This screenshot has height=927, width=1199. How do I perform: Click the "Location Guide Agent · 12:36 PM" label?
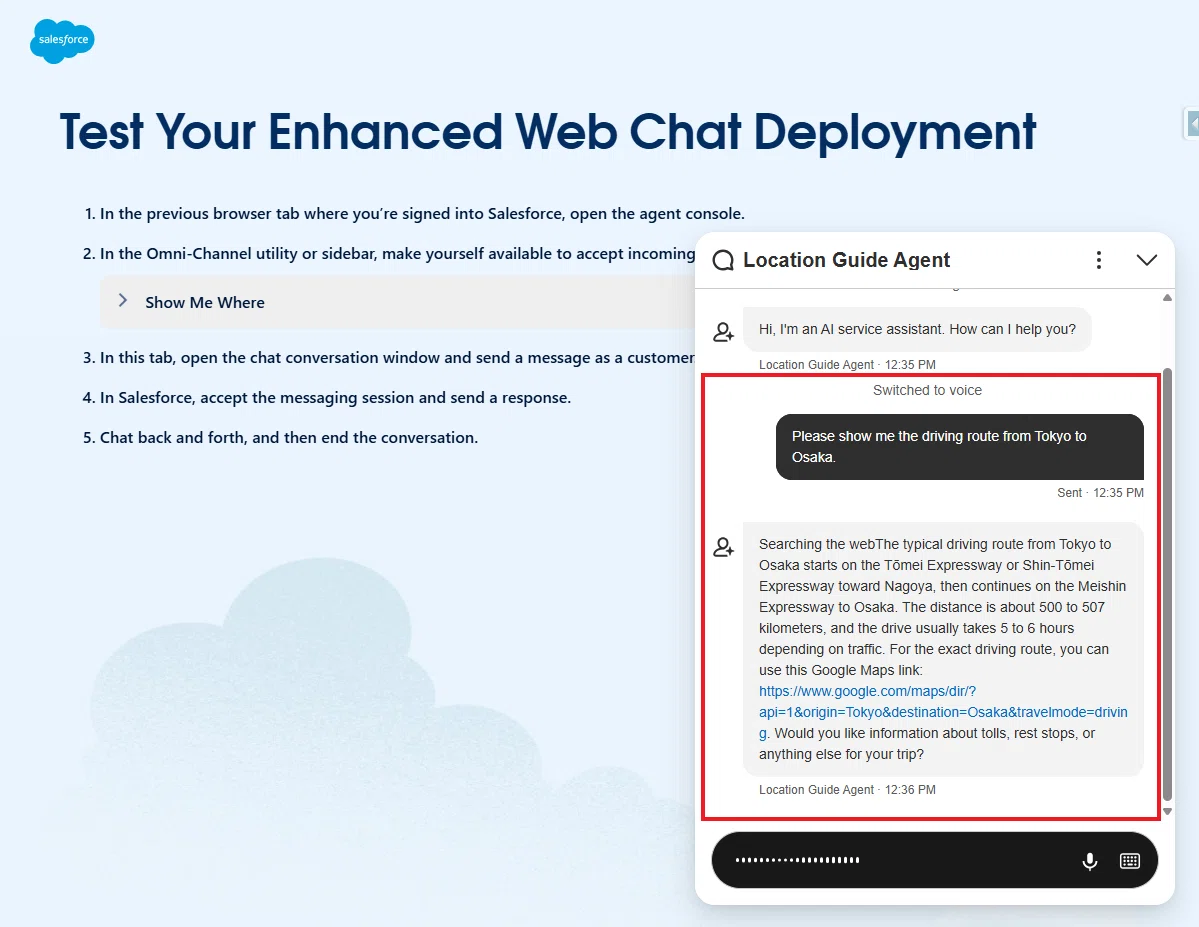click(x=847, y=789)
